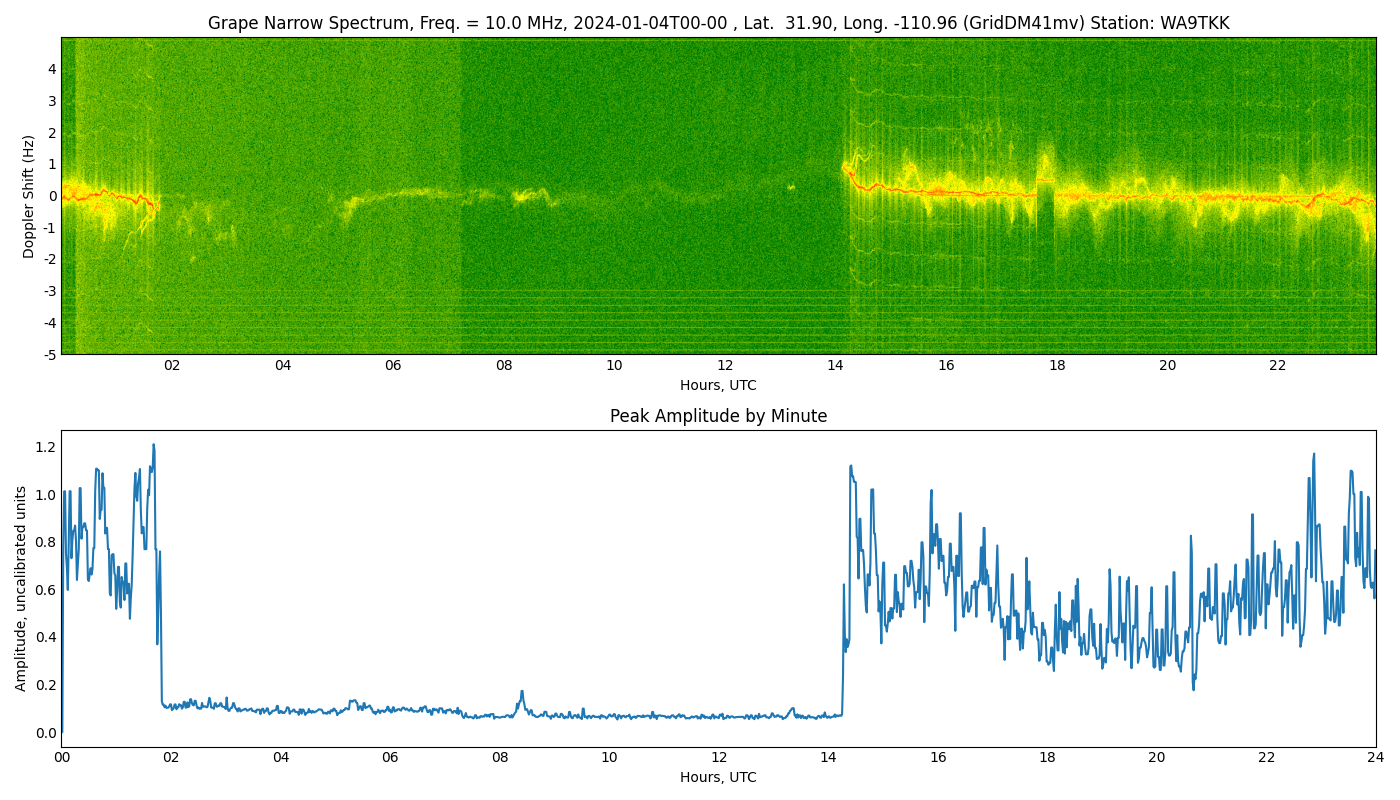Click the amplitude plot's Hours, UTC label
This screenshot has width=1400, height=800.
[718, 777]
